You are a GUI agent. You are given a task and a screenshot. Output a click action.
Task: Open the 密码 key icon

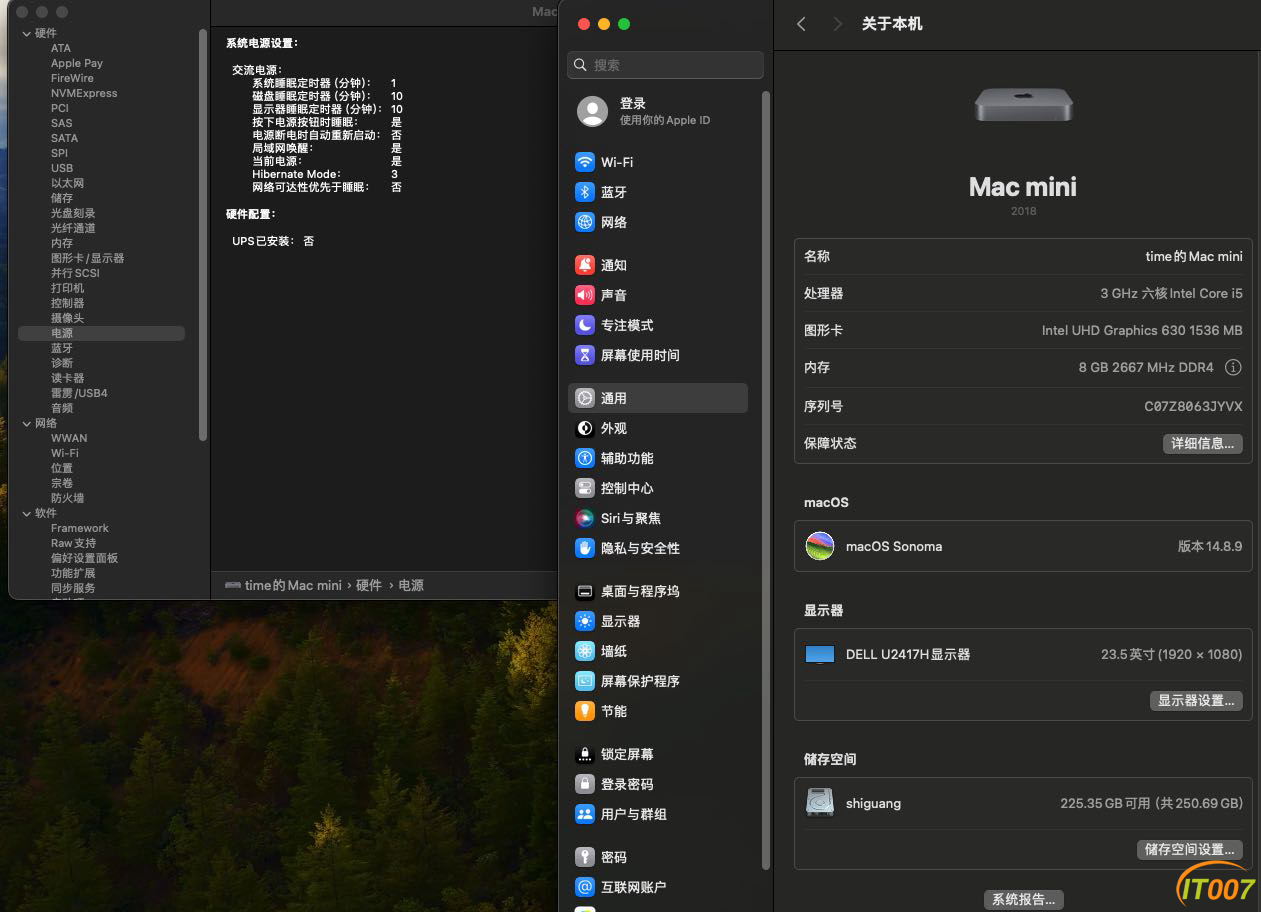pos(585,857)
